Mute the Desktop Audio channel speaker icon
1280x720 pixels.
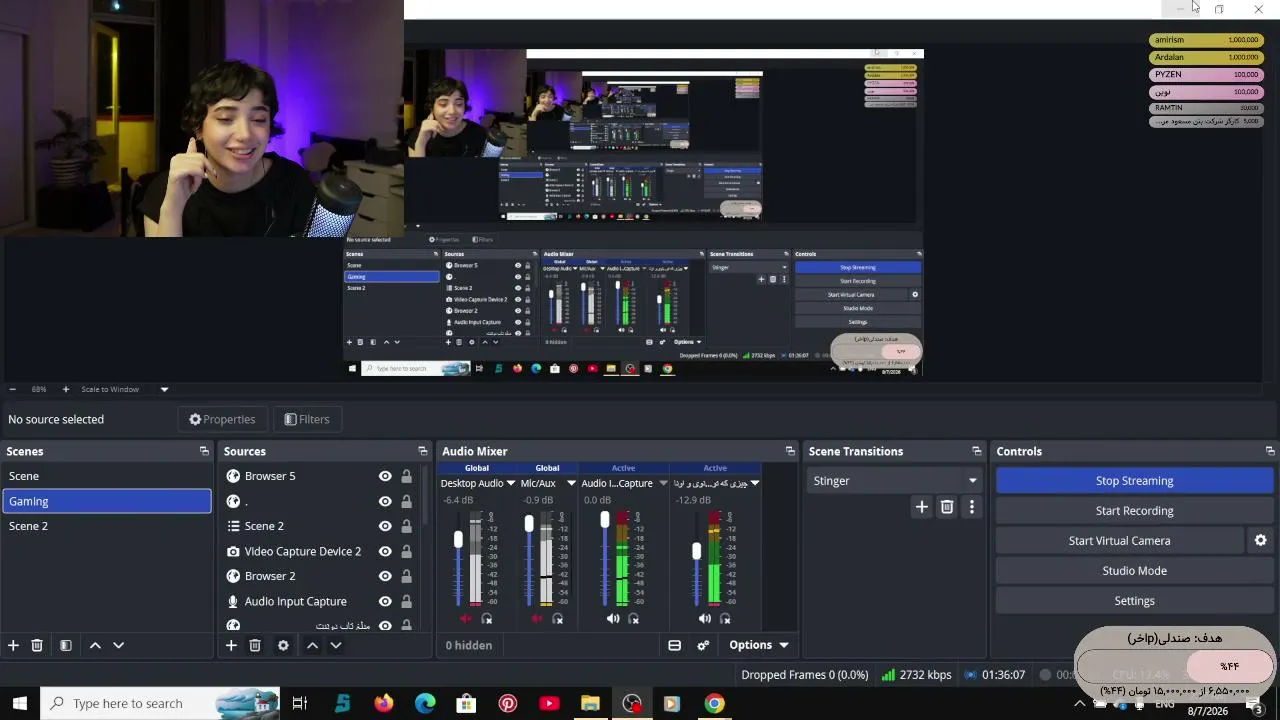tap(465, 619)
